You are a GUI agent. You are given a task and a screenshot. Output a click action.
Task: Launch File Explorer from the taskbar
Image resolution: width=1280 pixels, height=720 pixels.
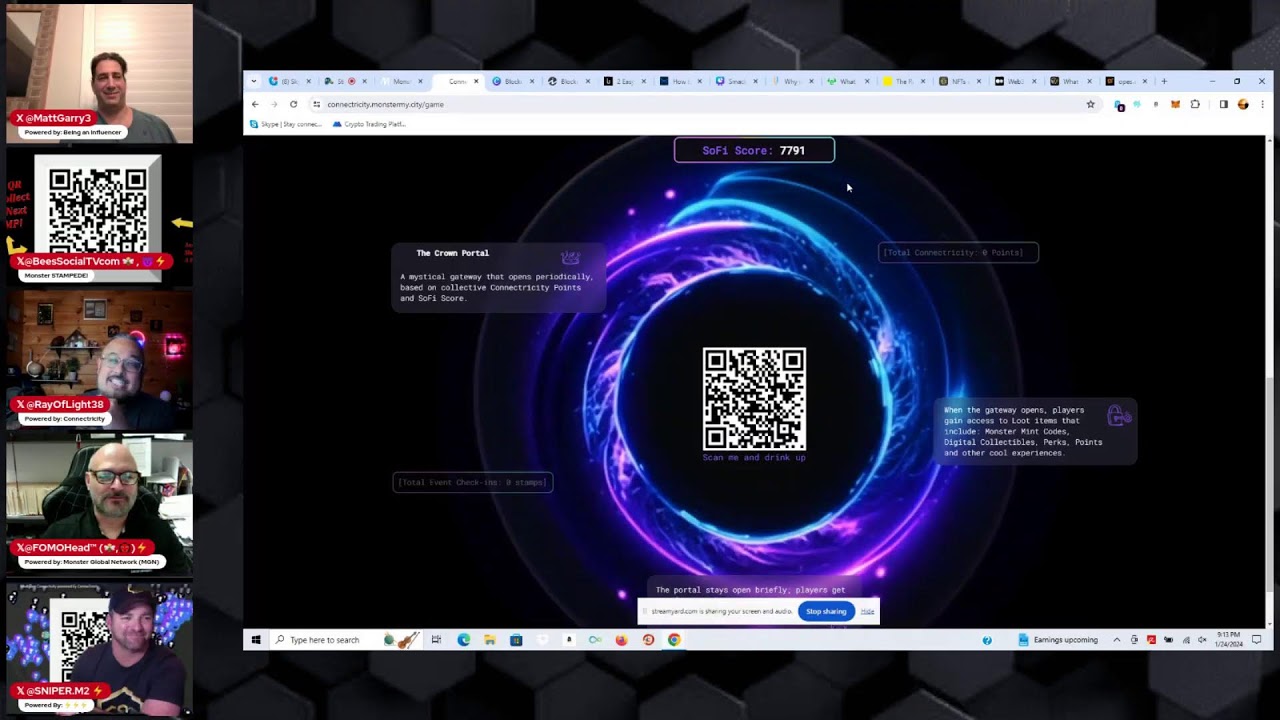coord(489,640)
